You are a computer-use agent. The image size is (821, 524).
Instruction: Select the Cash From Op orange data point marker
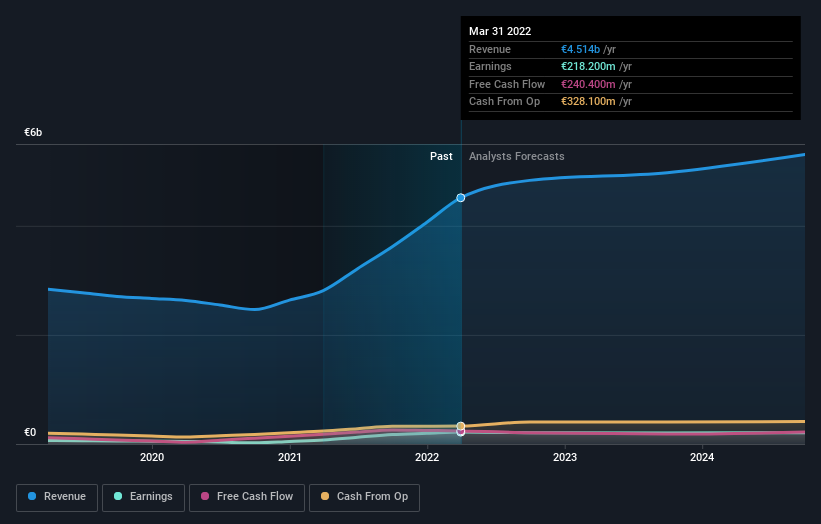pyautogui.click(x=461, y=426)
